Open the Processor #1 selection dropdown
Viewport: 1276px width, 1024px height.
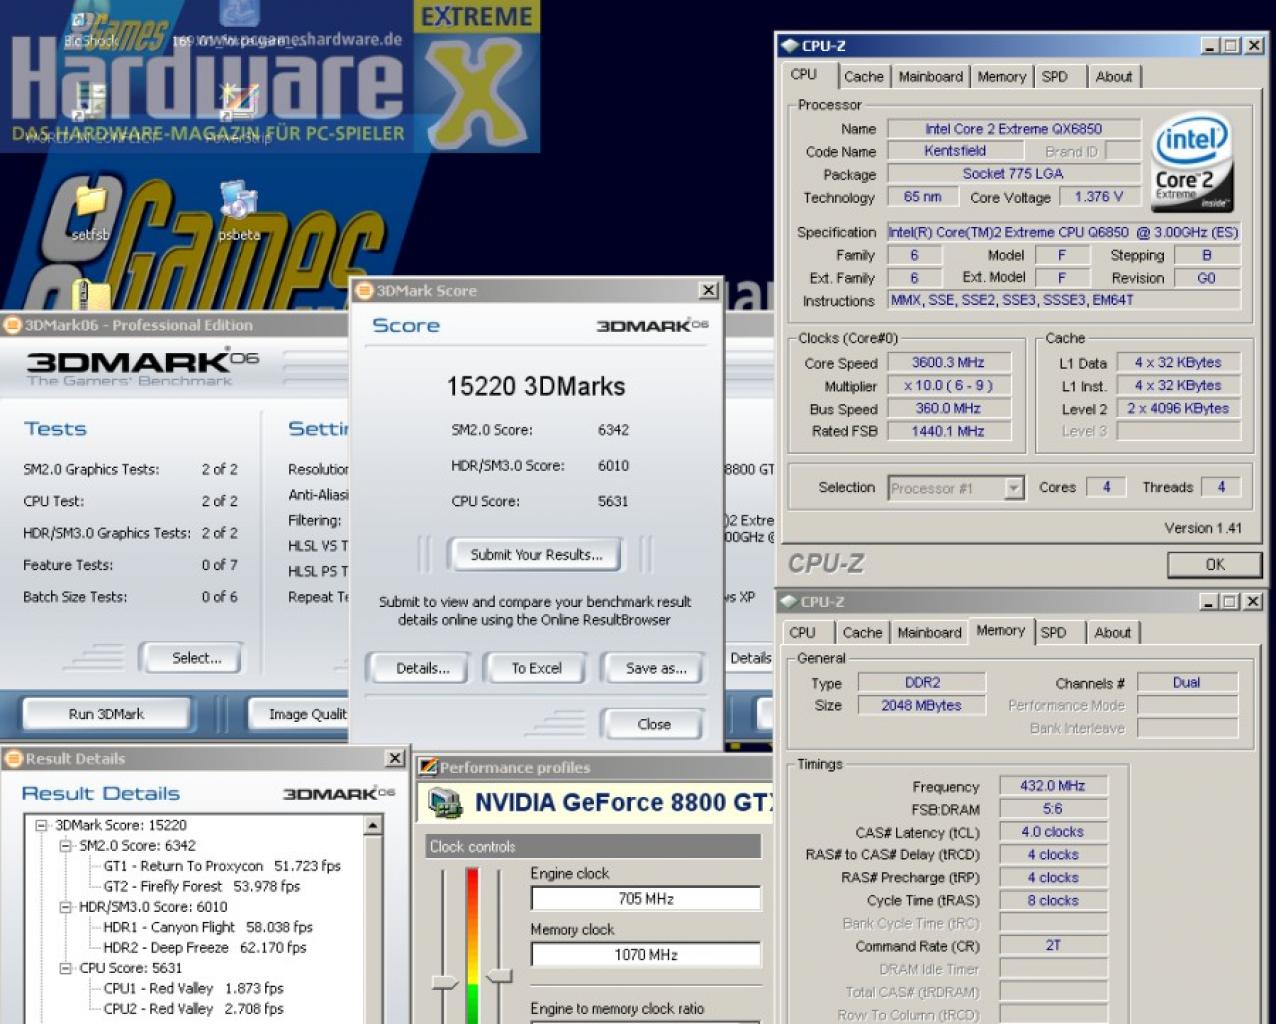coord(1014,488)
